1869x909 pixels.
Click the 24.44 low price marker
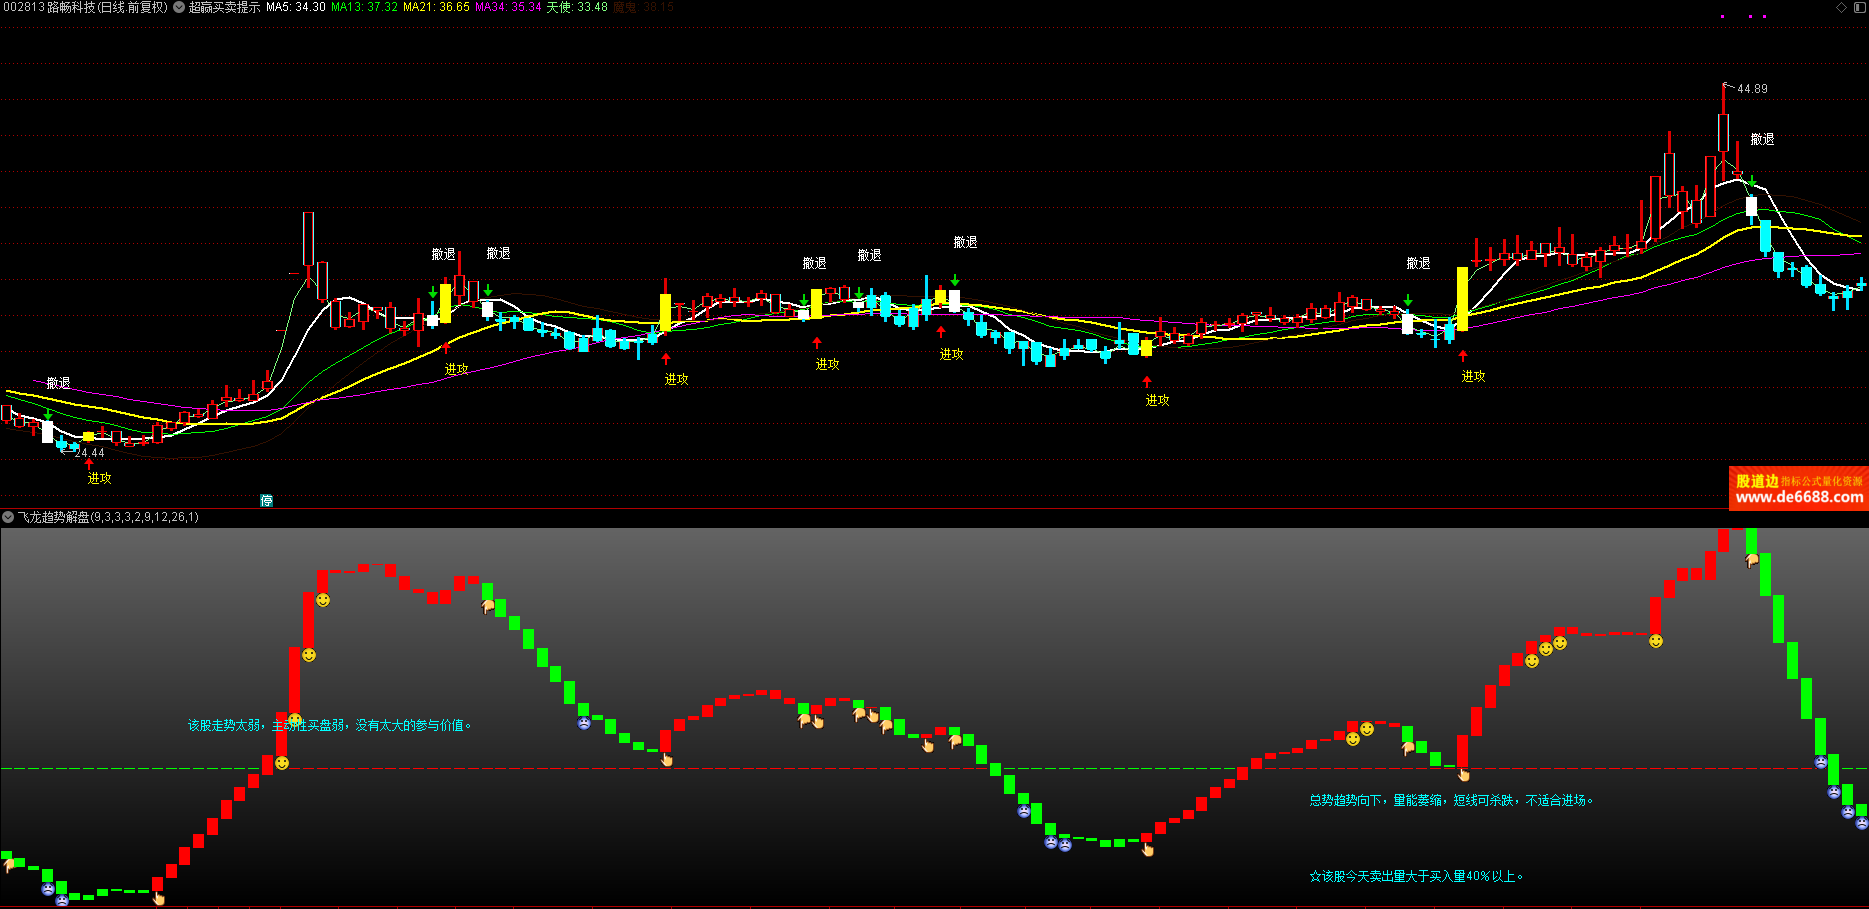tap(89, 453)
